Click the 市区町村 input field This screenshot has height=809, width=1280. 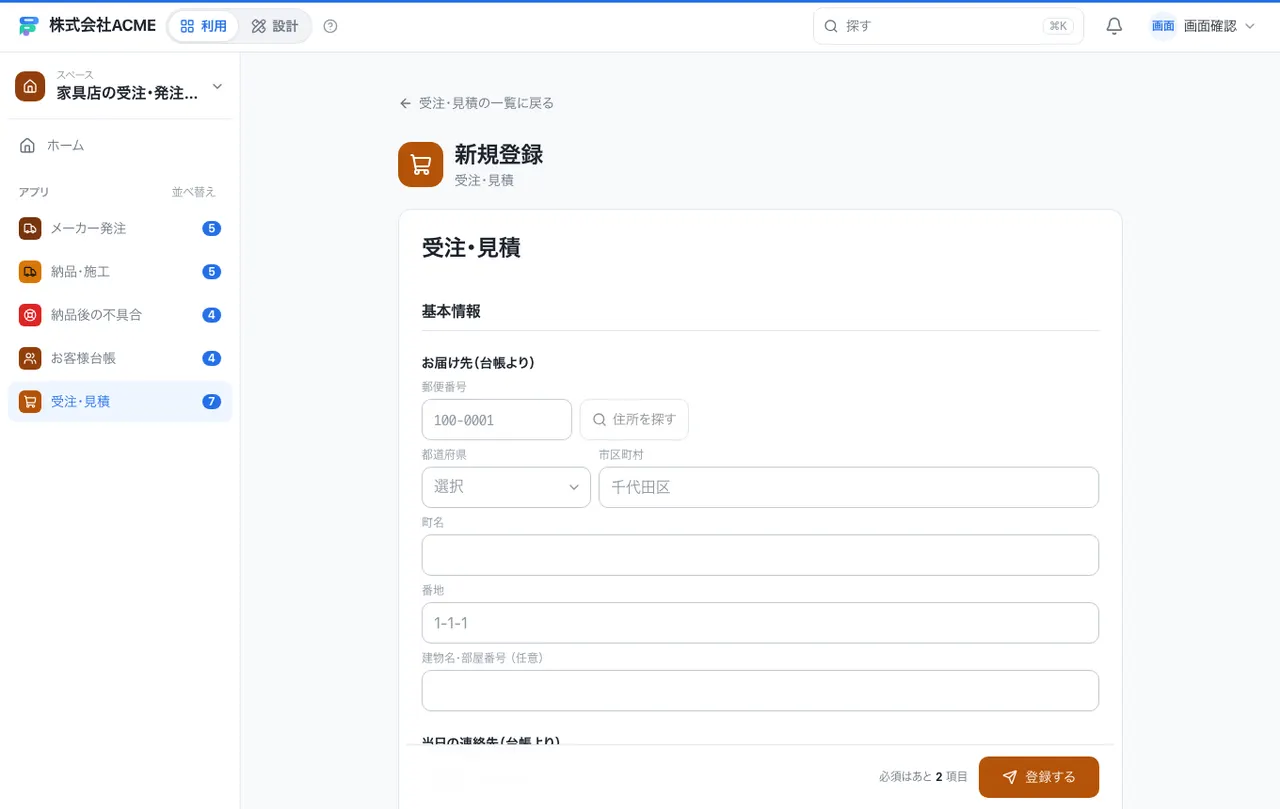coord(849,487)
